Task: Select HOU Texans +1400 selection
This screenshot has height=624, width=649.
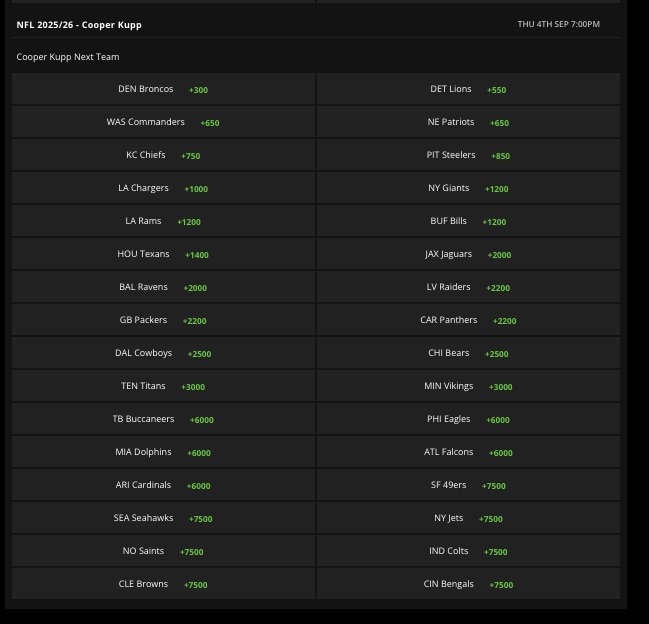Action: click(x=163, y=254)
